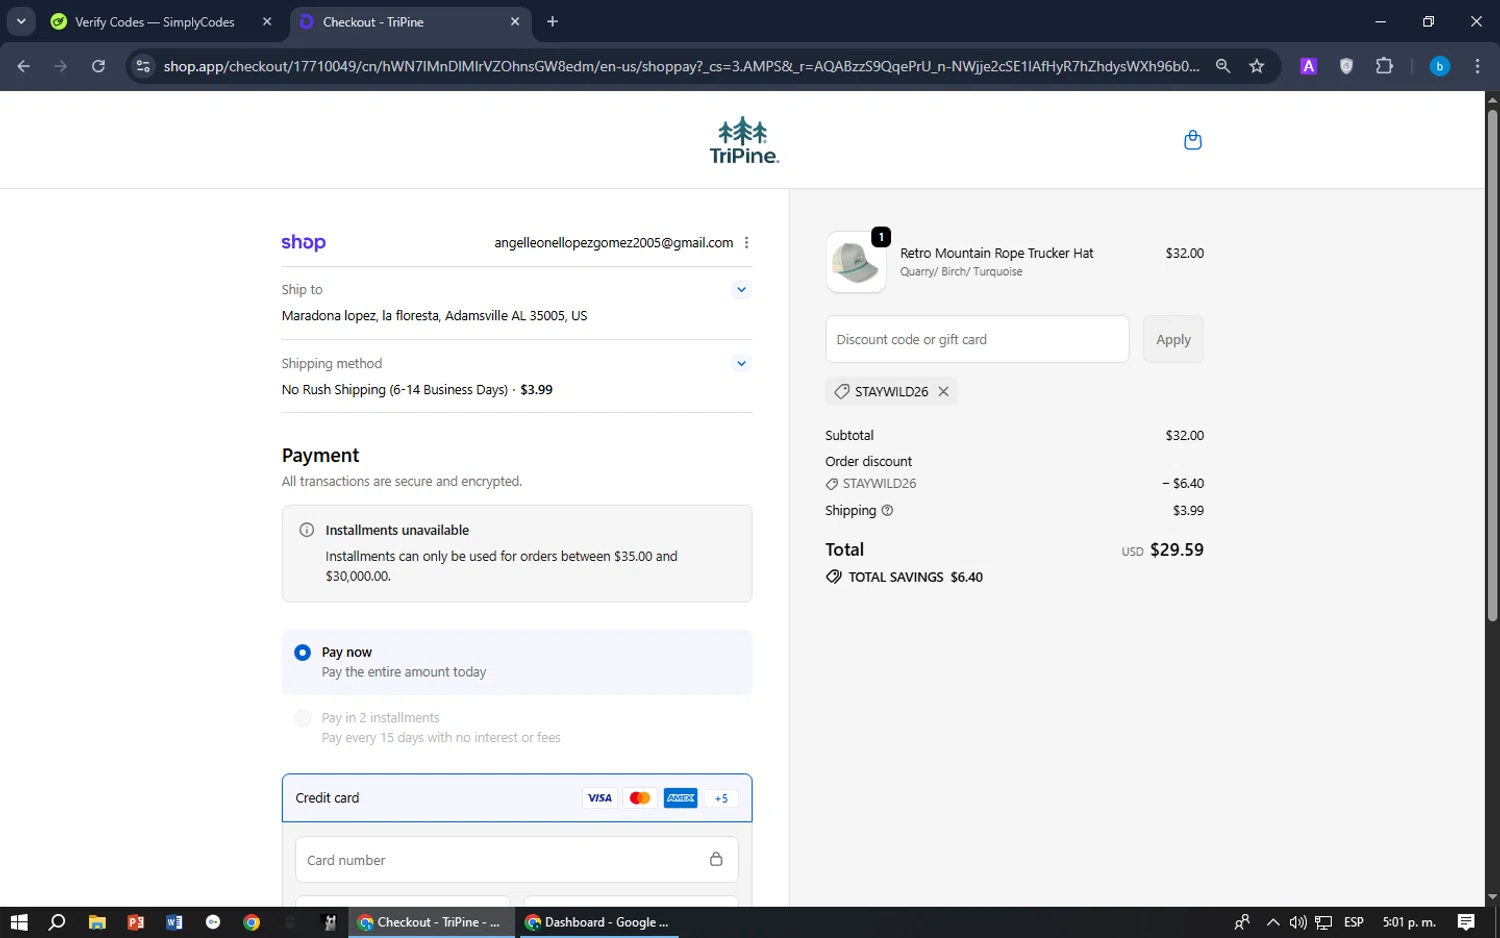Click the Card number field
This screenshot has height=938, width=1500.
517,859
